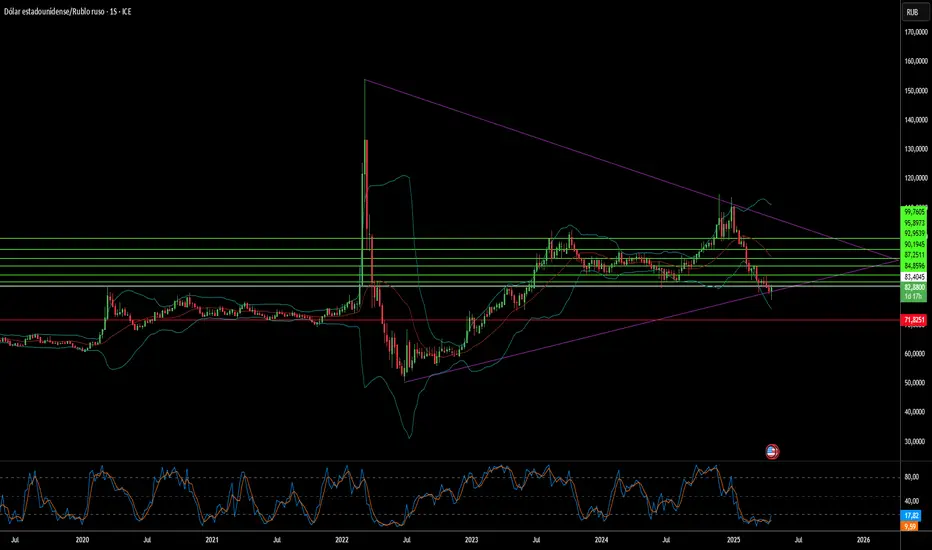
Task: Select the green 84,8596 price label
Action: pos(914,266)
